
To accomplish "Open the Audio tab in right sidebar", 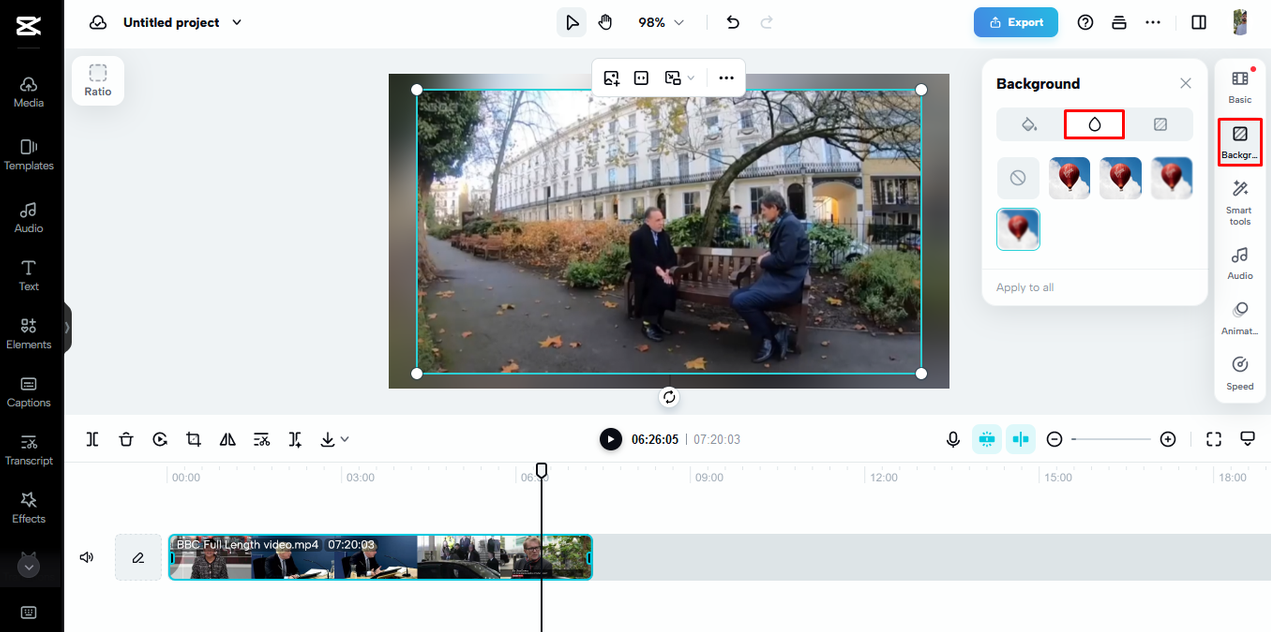I will [1240, 264].
